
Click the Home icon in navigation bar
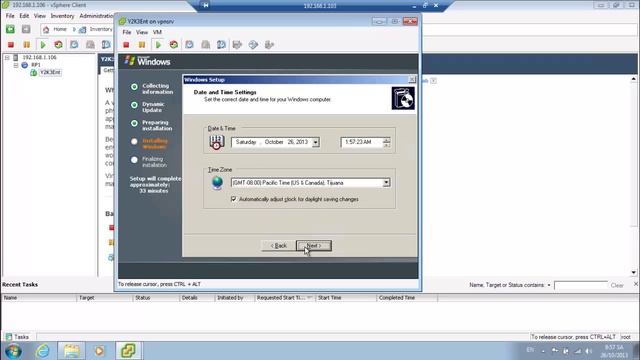tap(46, 29)
